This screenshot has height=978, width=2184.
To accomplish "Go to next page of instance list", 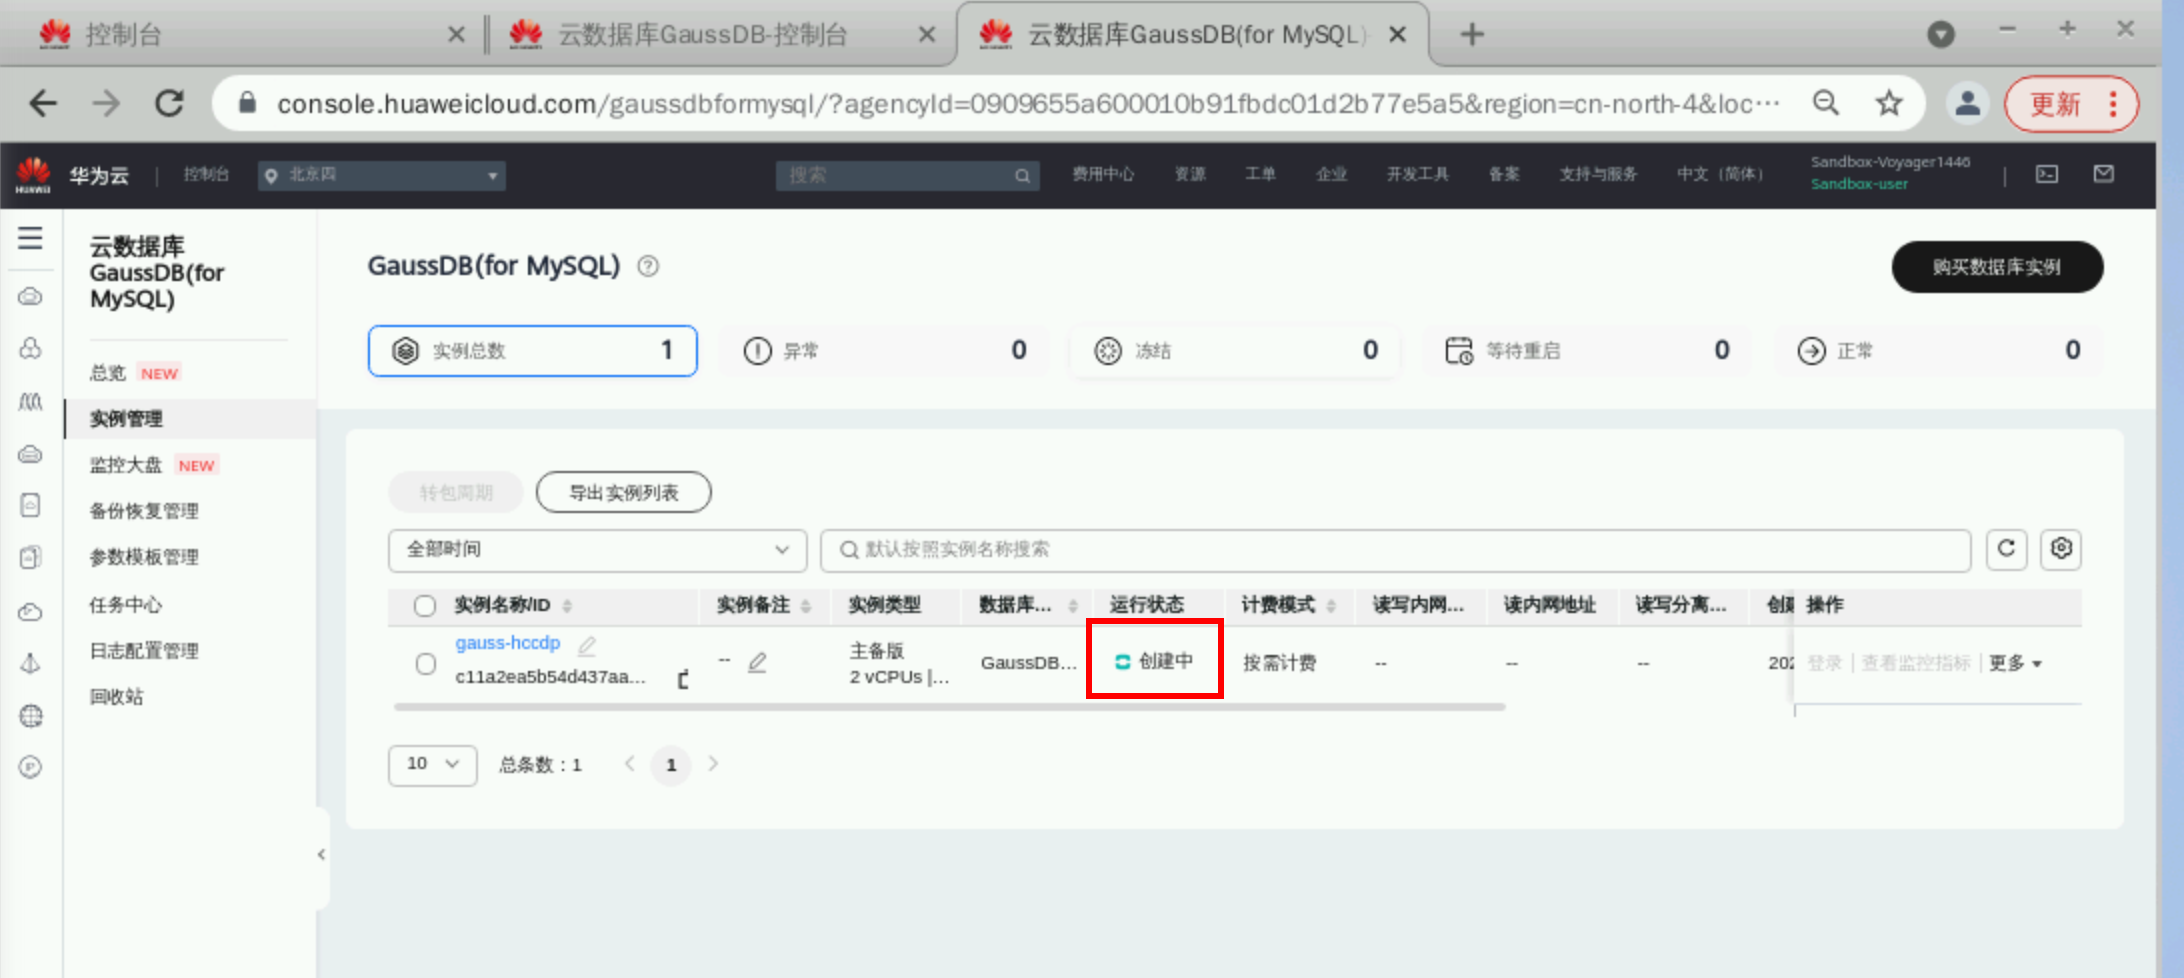I will click(x=713, y=764).
